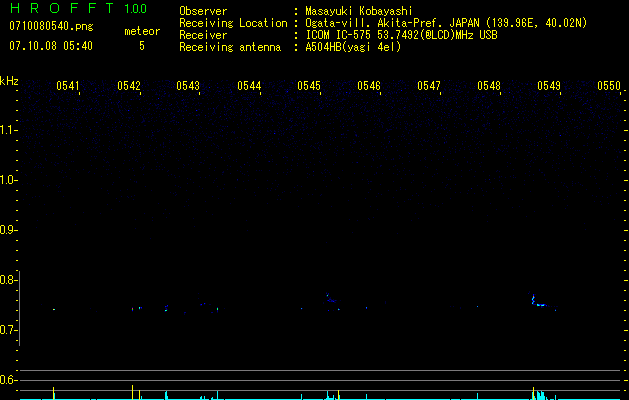Click the 0541 time marker
The width and height of the screenshot is (629, 400).
67,86
